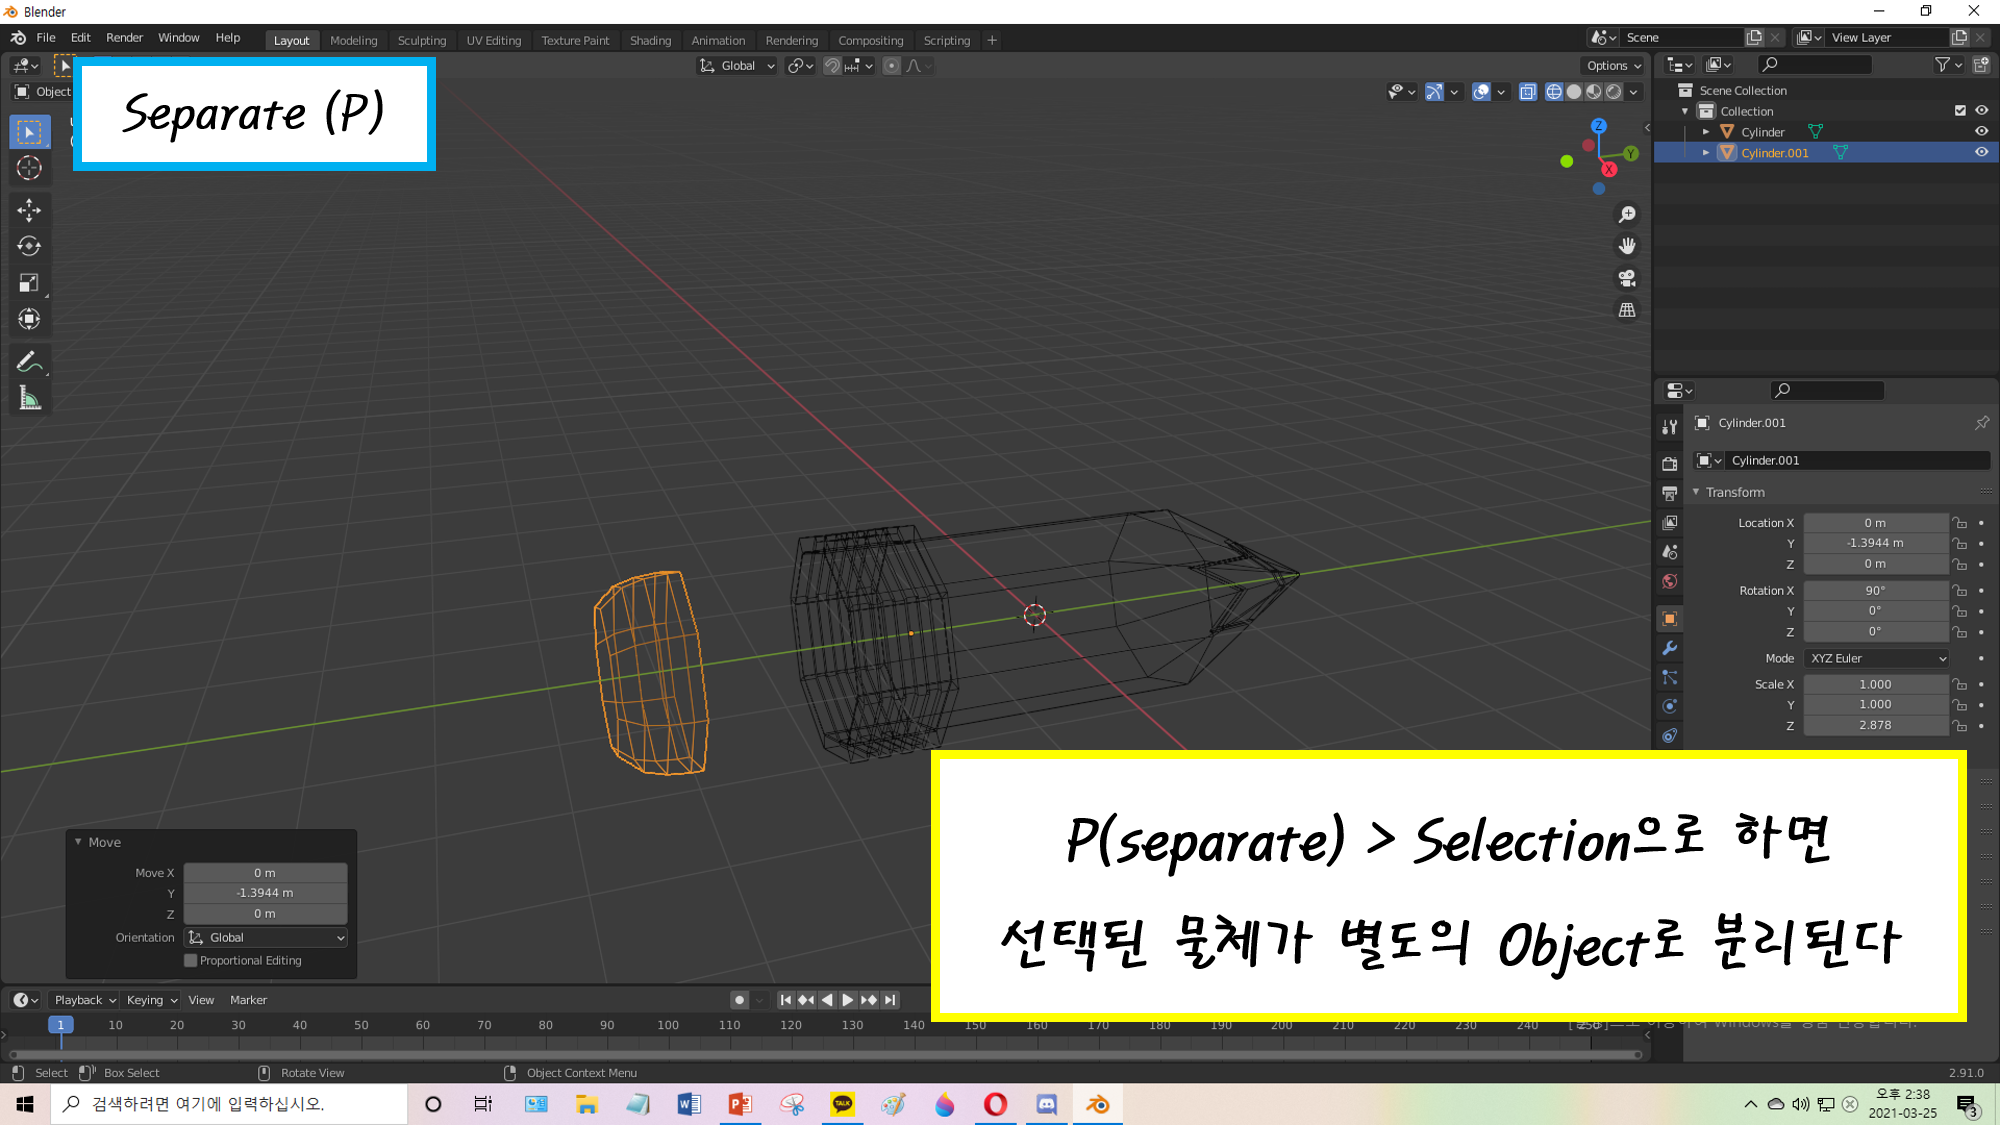
Task: Select the 3D Cursor tool
Action: (29, 168)
